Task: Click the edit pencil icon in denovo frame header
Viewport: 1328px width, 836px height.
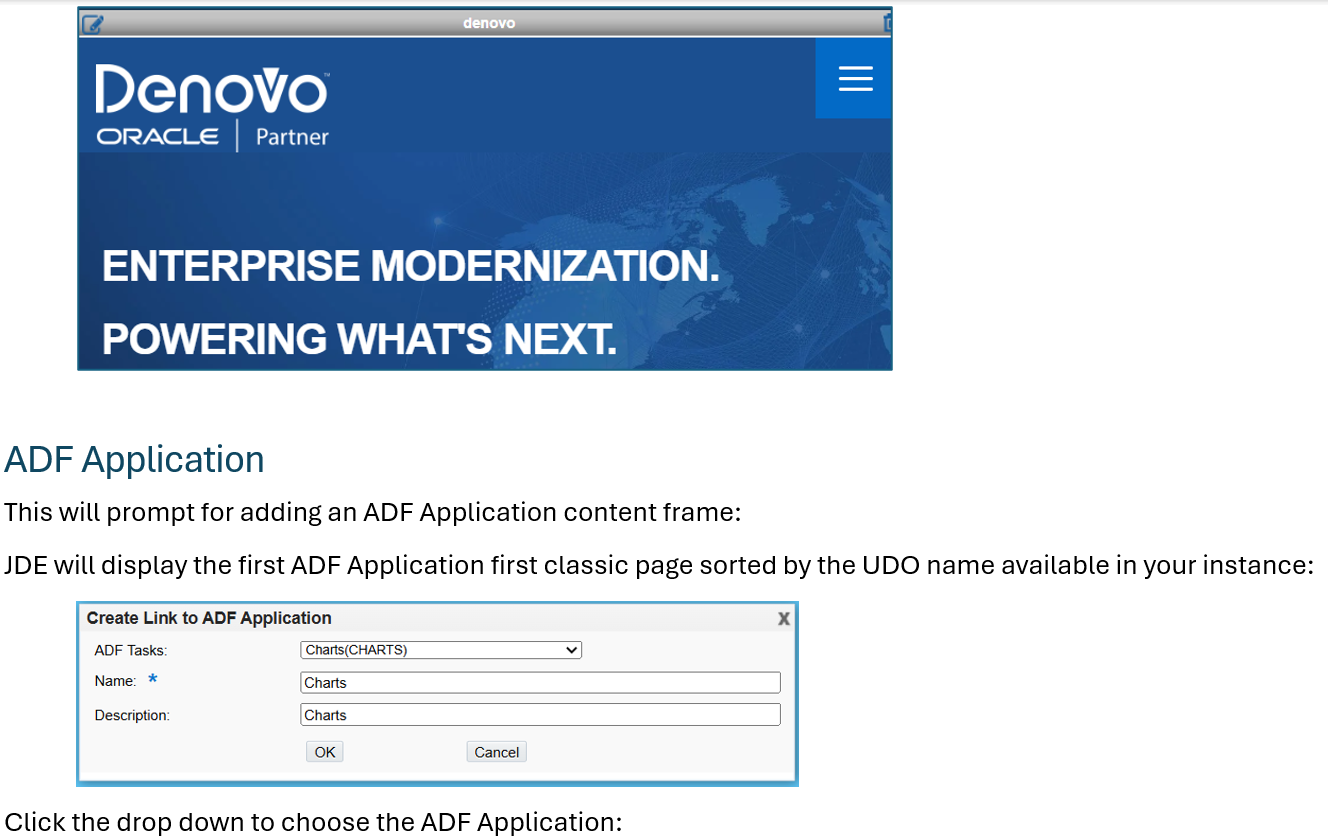Action: [x=93, y=23]
